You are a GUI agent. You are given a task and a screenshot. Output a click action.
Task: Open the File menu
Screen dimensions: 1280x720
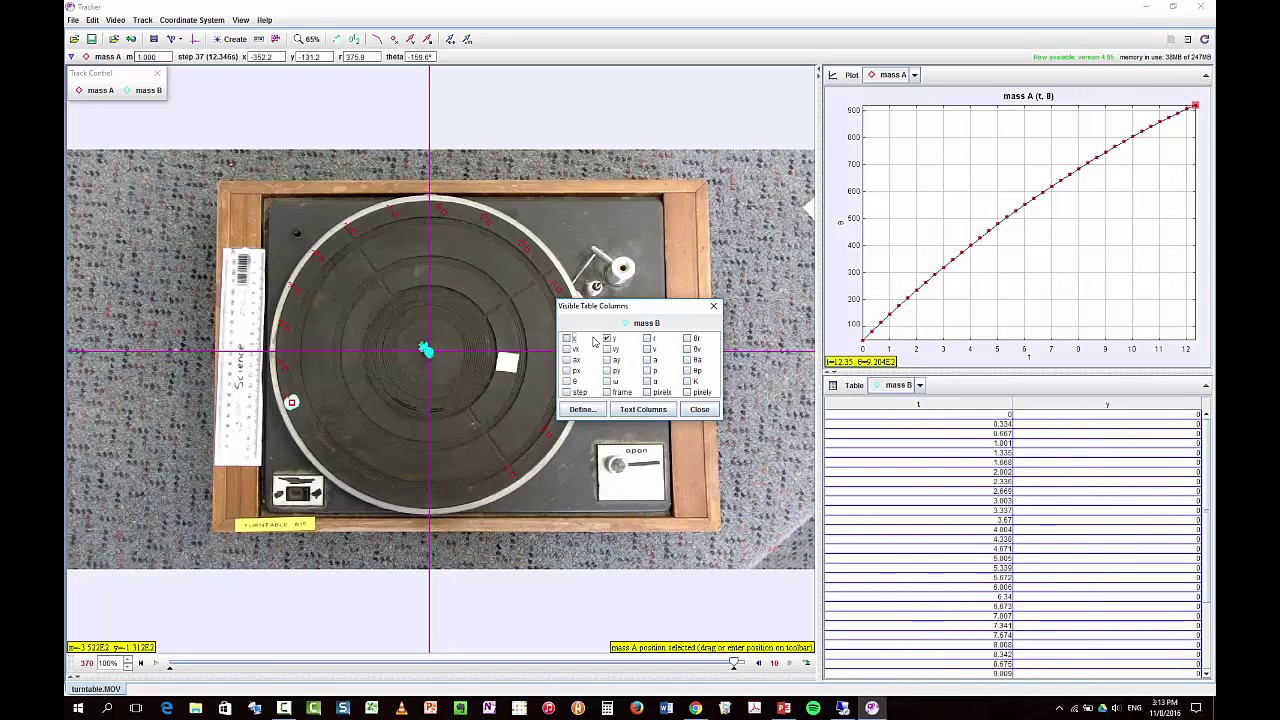coord(73,20)
